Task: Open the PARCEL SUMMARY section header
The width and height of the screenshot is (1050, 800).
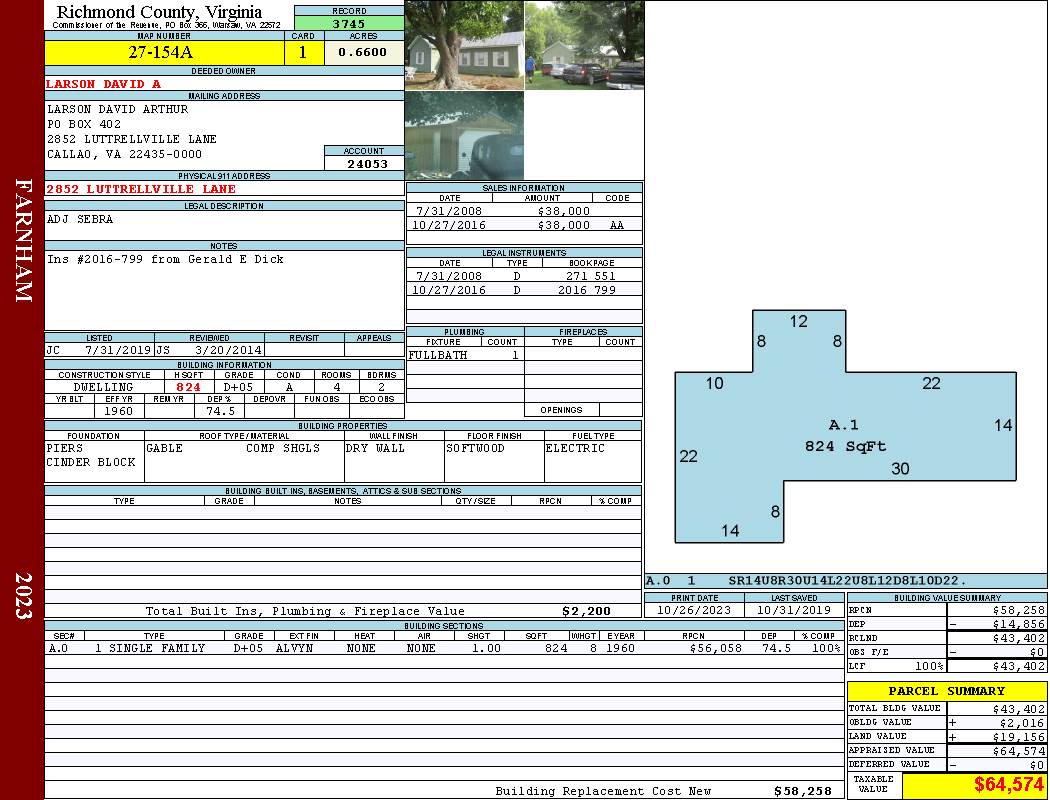Action: click(945, 691)
